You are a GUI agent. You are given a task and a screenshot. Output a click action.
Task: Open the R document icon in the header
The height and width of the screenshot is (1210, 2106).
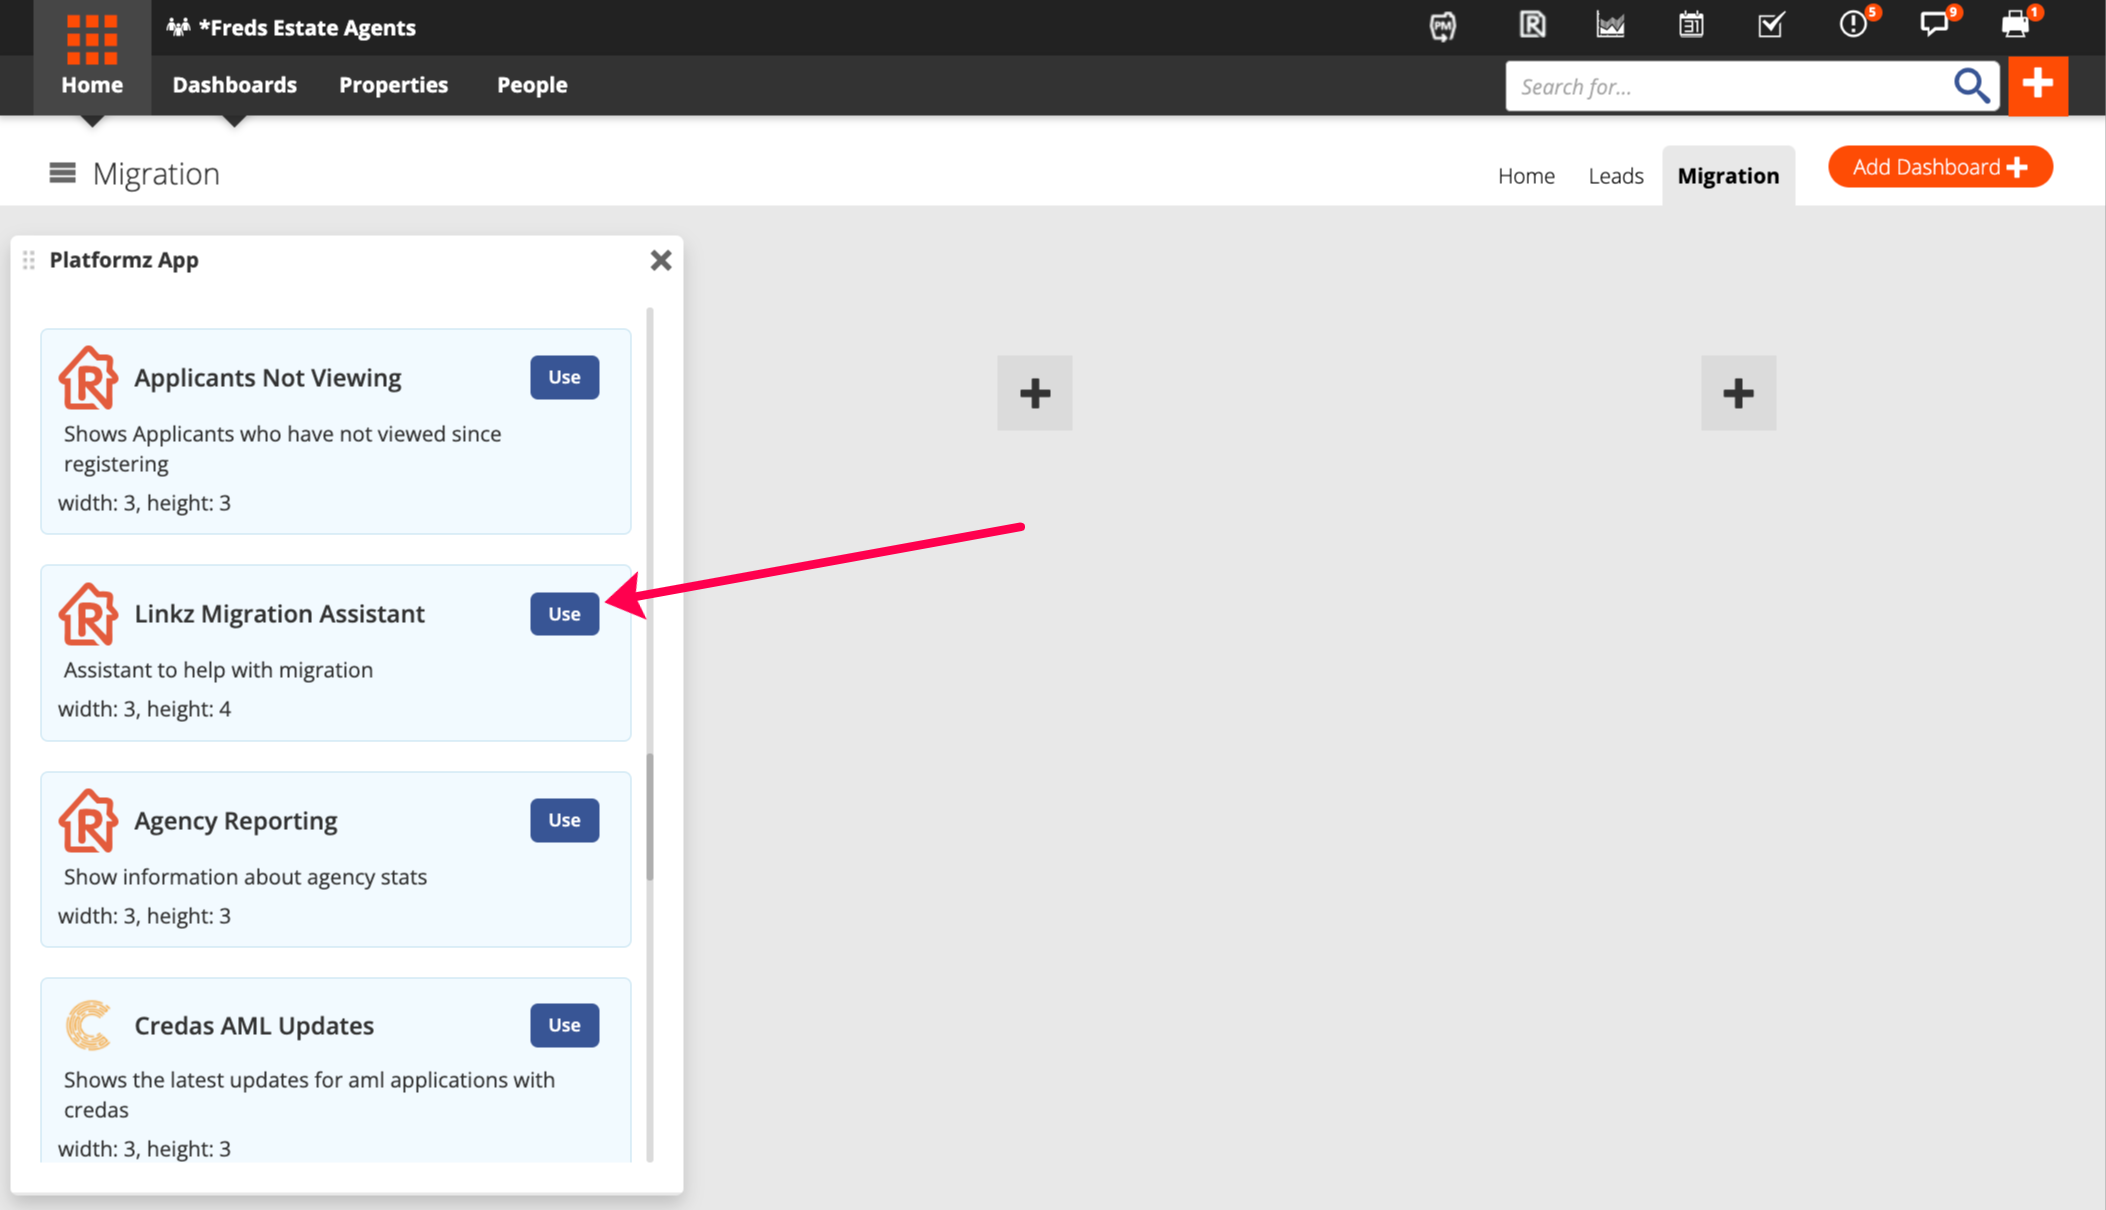1532,25
